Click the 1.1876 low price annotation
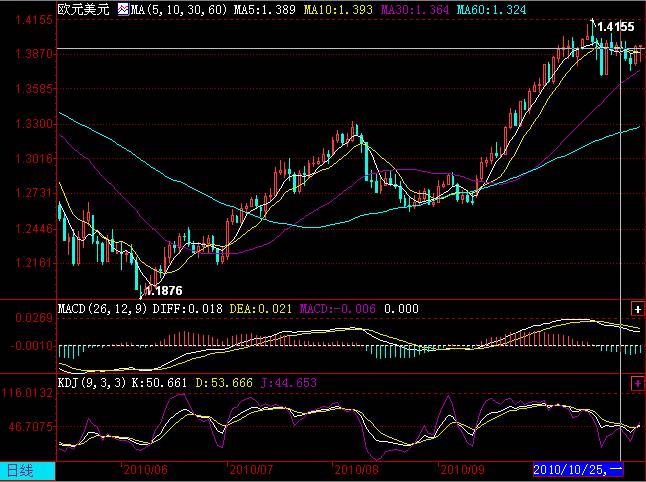 tap(164, 291)
